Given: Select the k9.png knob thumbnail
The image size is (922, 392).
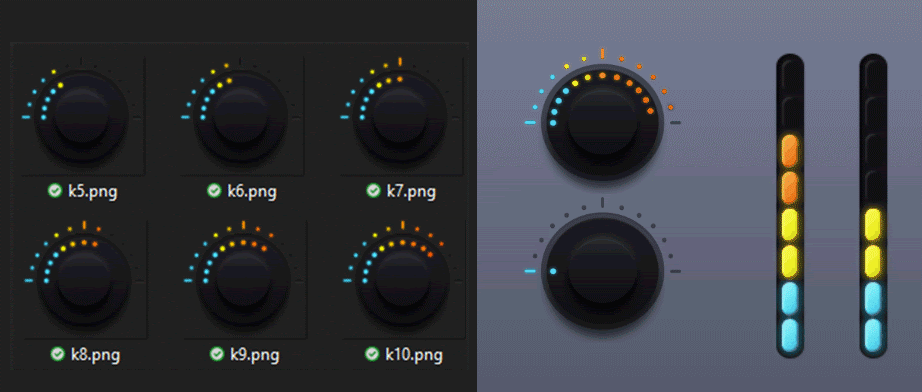Looking at the screenshot, I should point(243,280).
